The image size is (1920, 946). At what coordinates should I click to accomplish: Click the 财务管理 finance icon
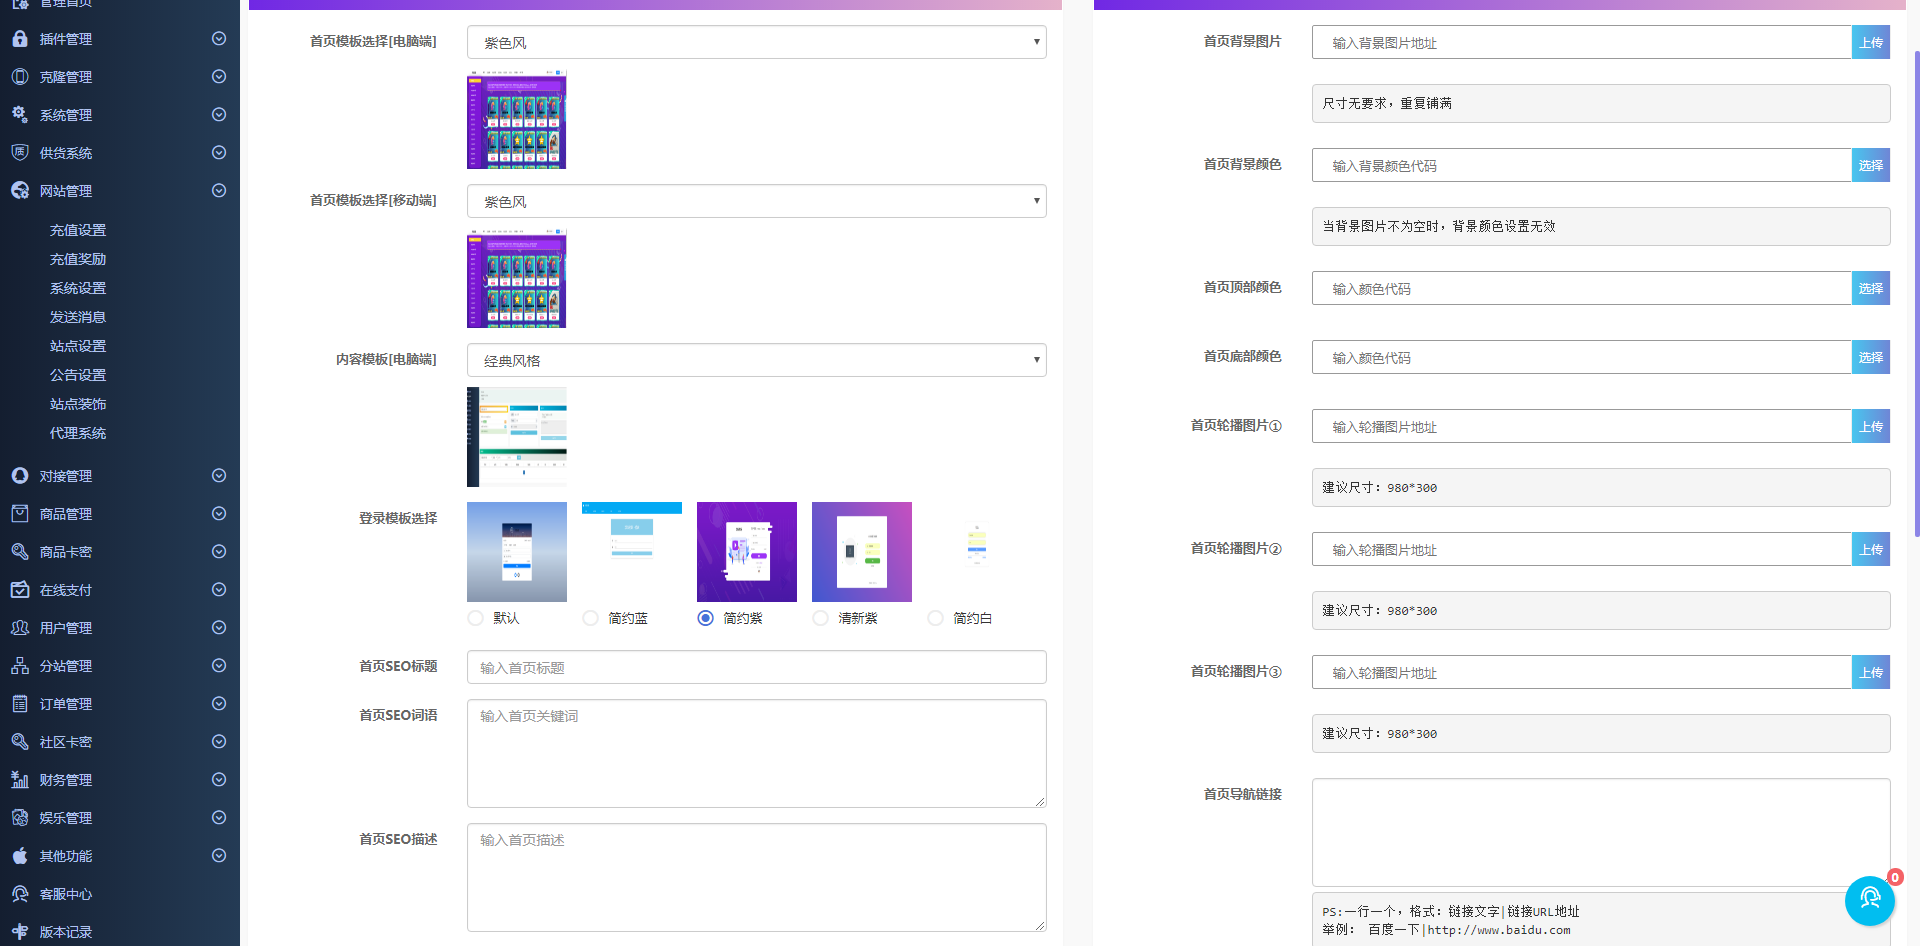point(19,779)
